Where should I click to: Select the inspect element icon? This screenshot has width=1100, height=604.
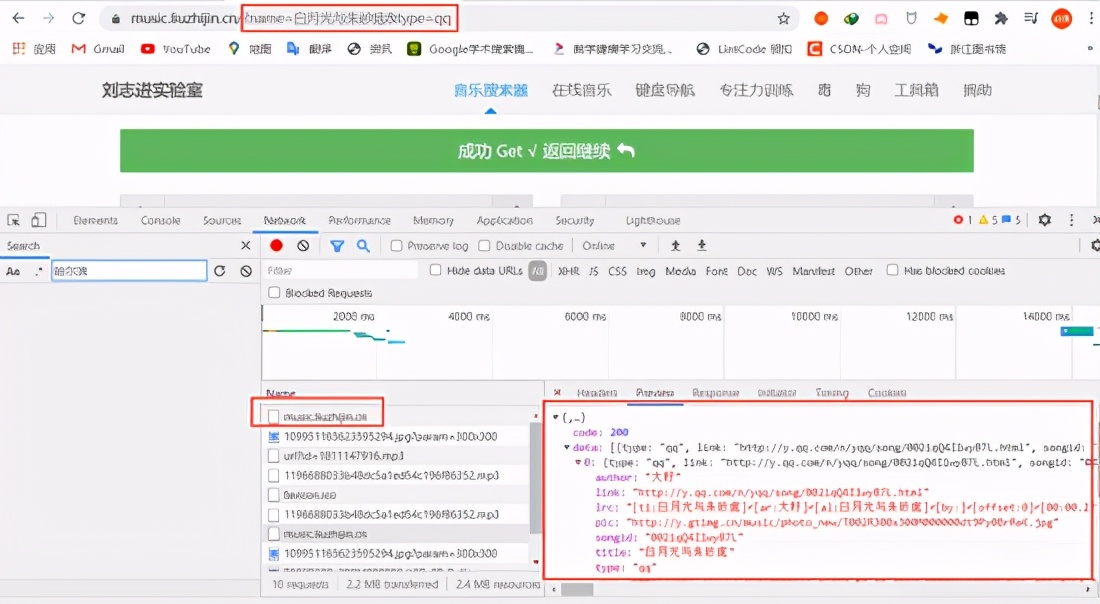[14, 220]
